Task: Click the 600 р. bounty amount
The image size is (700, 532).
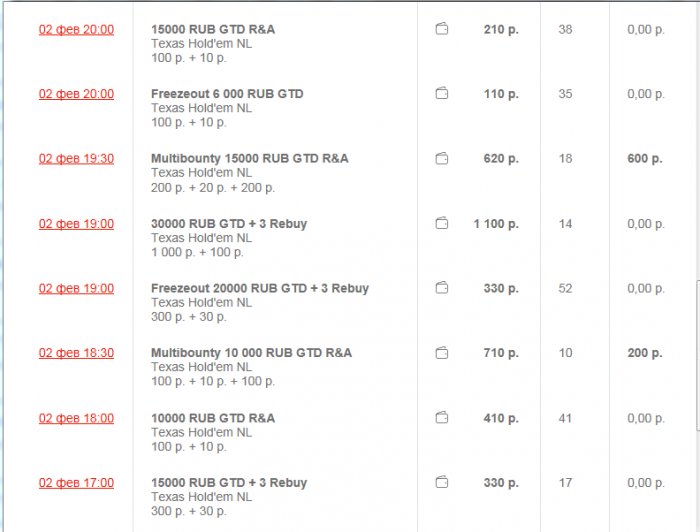Action: [644, 159]
